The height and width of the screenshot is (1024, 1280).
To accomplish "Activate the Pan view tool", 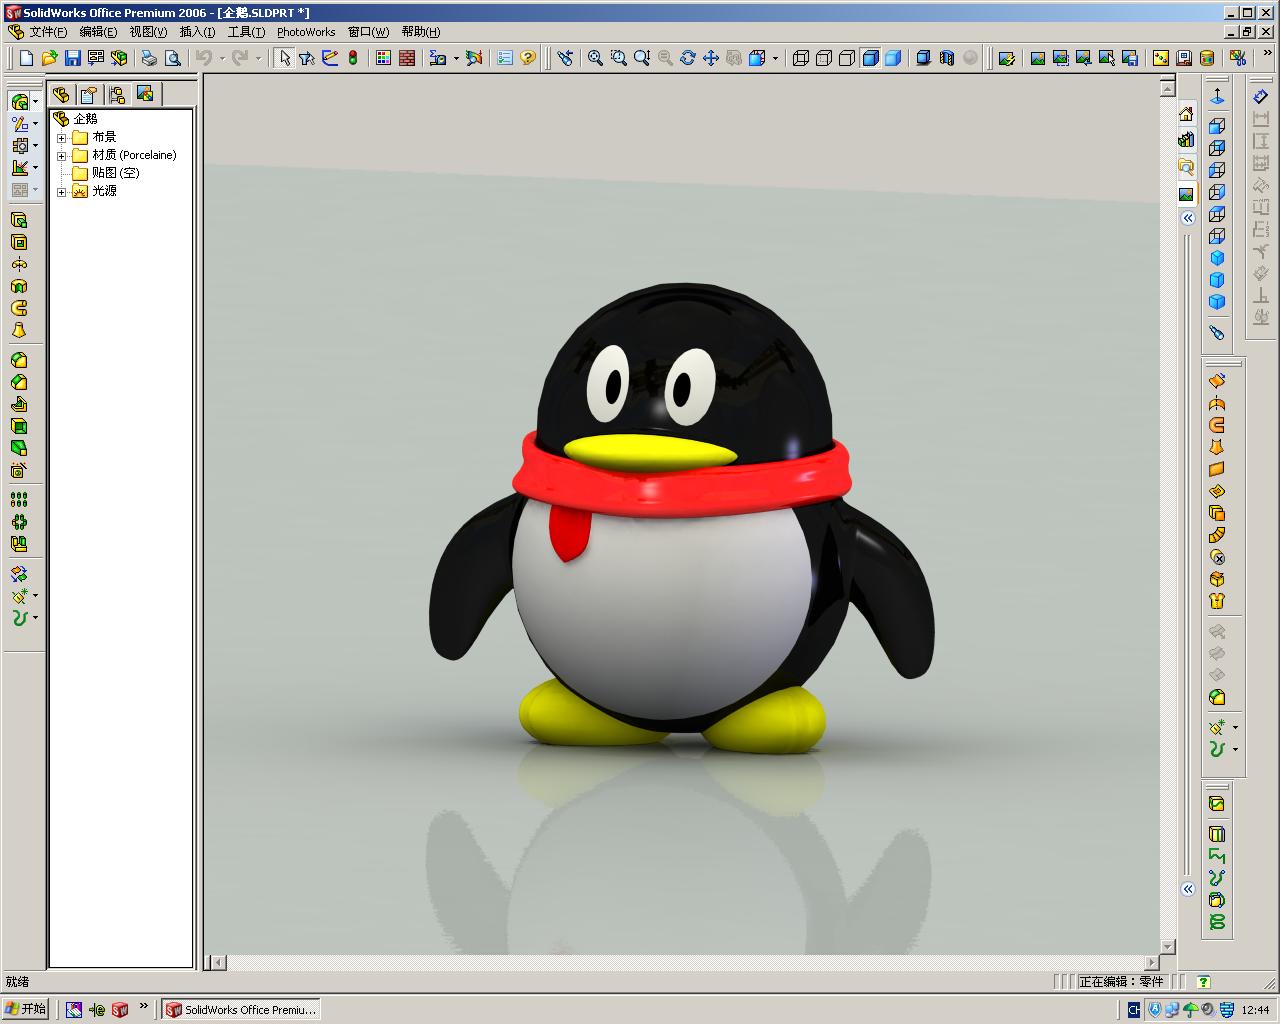I will (711, 58).
